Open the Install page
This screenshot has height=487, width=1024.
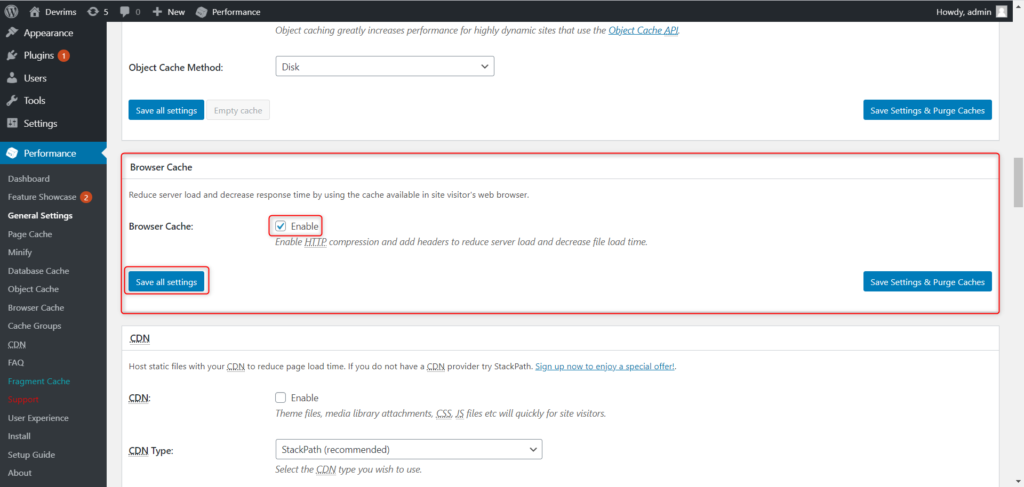[x=19, y=436]
